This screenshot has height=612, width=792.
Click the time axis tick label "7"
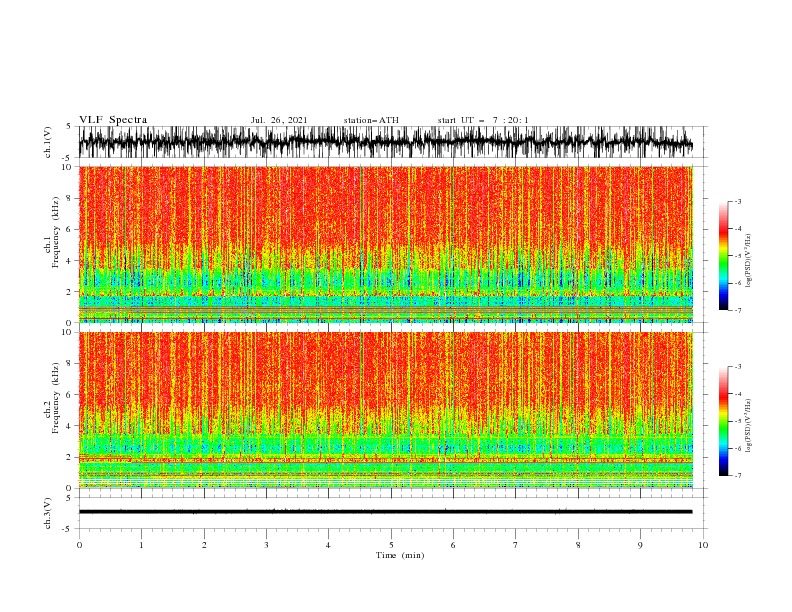pyautogui.click(x=516, y=545)
